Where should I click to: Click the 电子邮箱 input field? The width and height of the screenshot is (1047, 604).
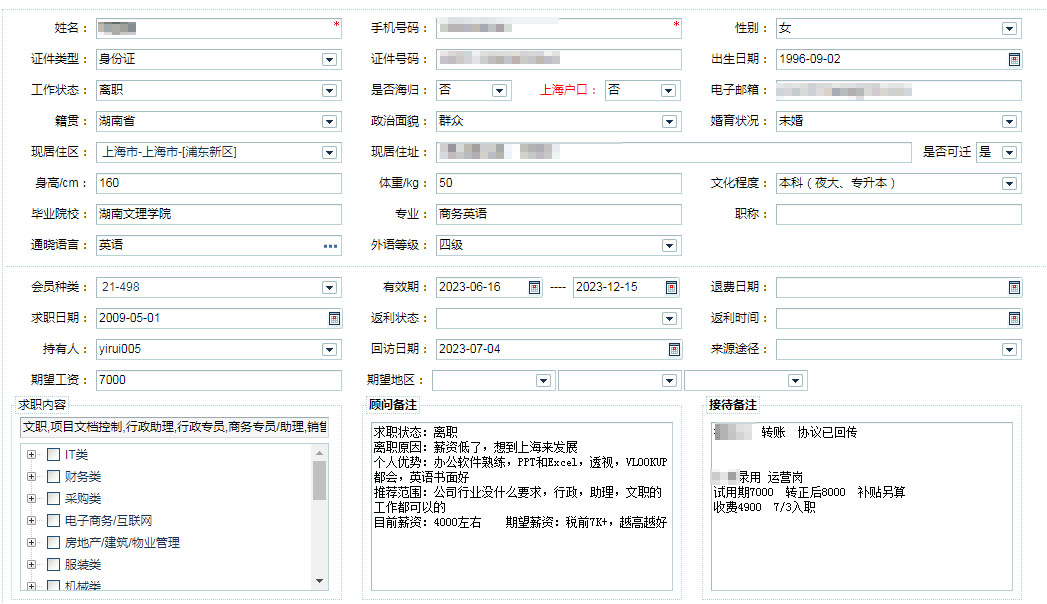tap(899, 90)
